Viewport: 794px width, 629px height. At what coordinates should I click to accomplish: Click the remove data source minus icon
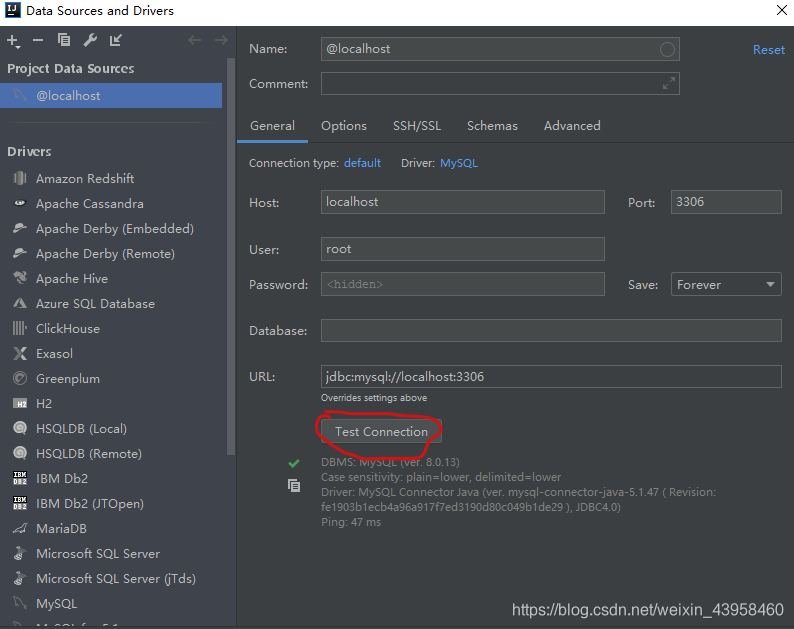38,40
